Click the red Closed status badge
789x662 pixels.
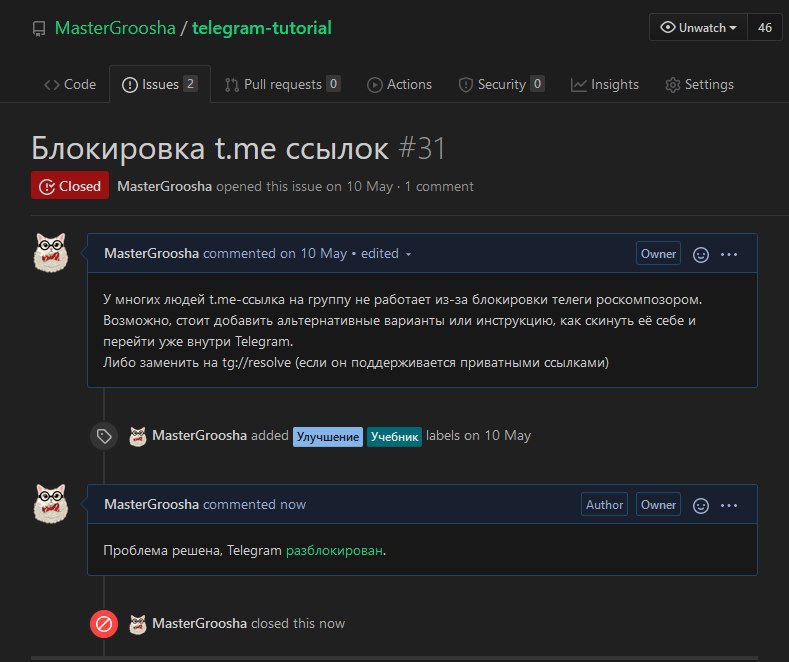point(70,186)
